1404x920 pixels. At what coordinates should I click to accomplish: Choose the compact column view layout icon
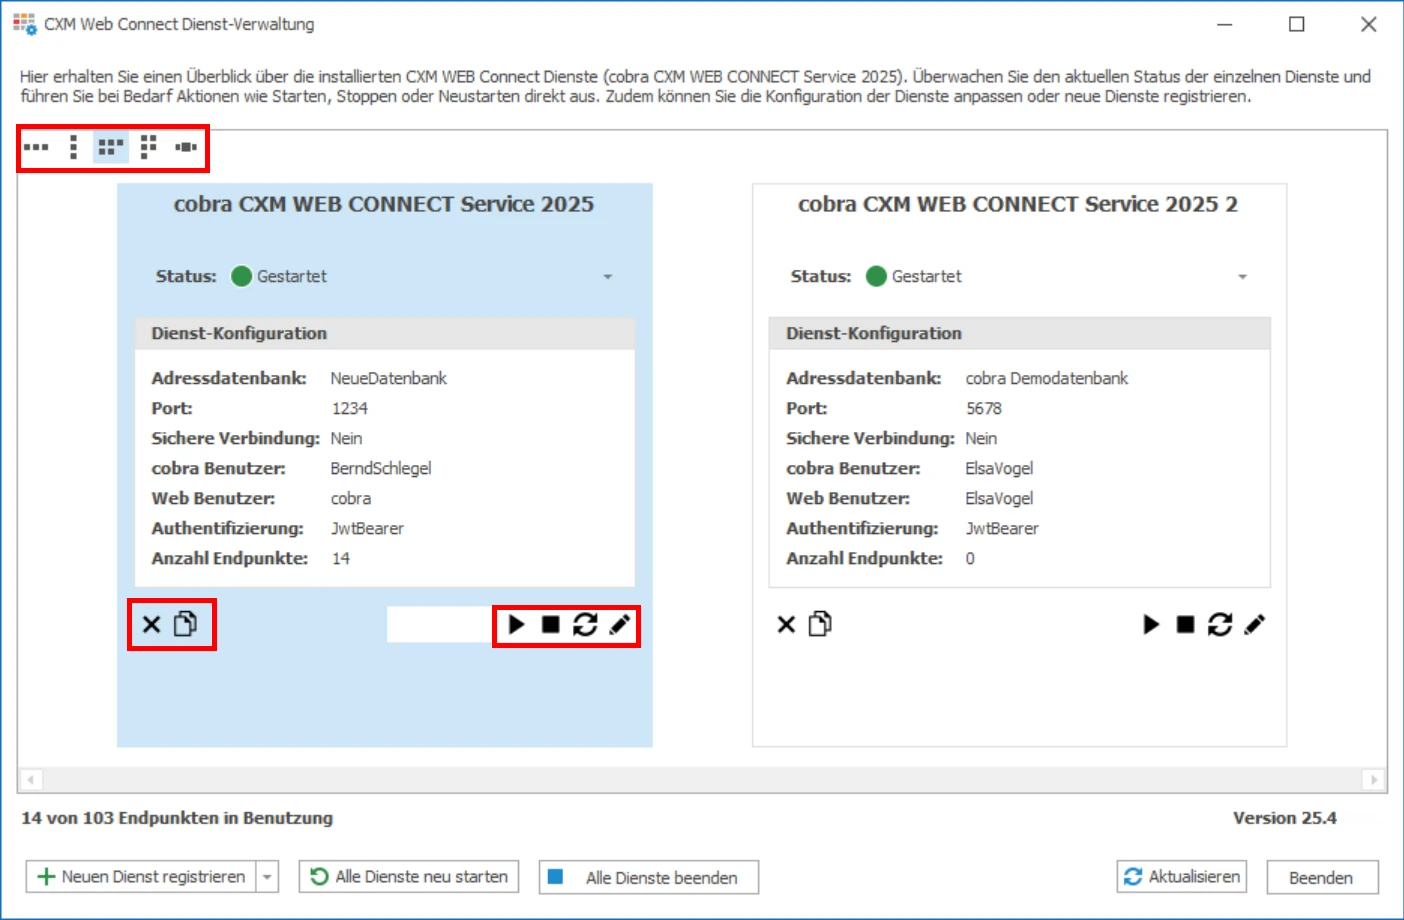148,146
